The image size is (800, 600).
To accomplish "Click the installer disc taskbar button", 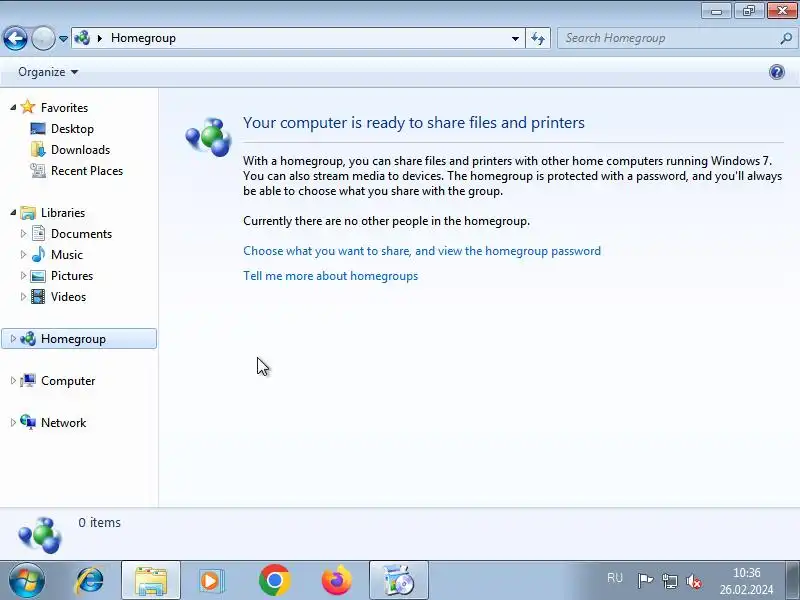I will tap(398, 581).
